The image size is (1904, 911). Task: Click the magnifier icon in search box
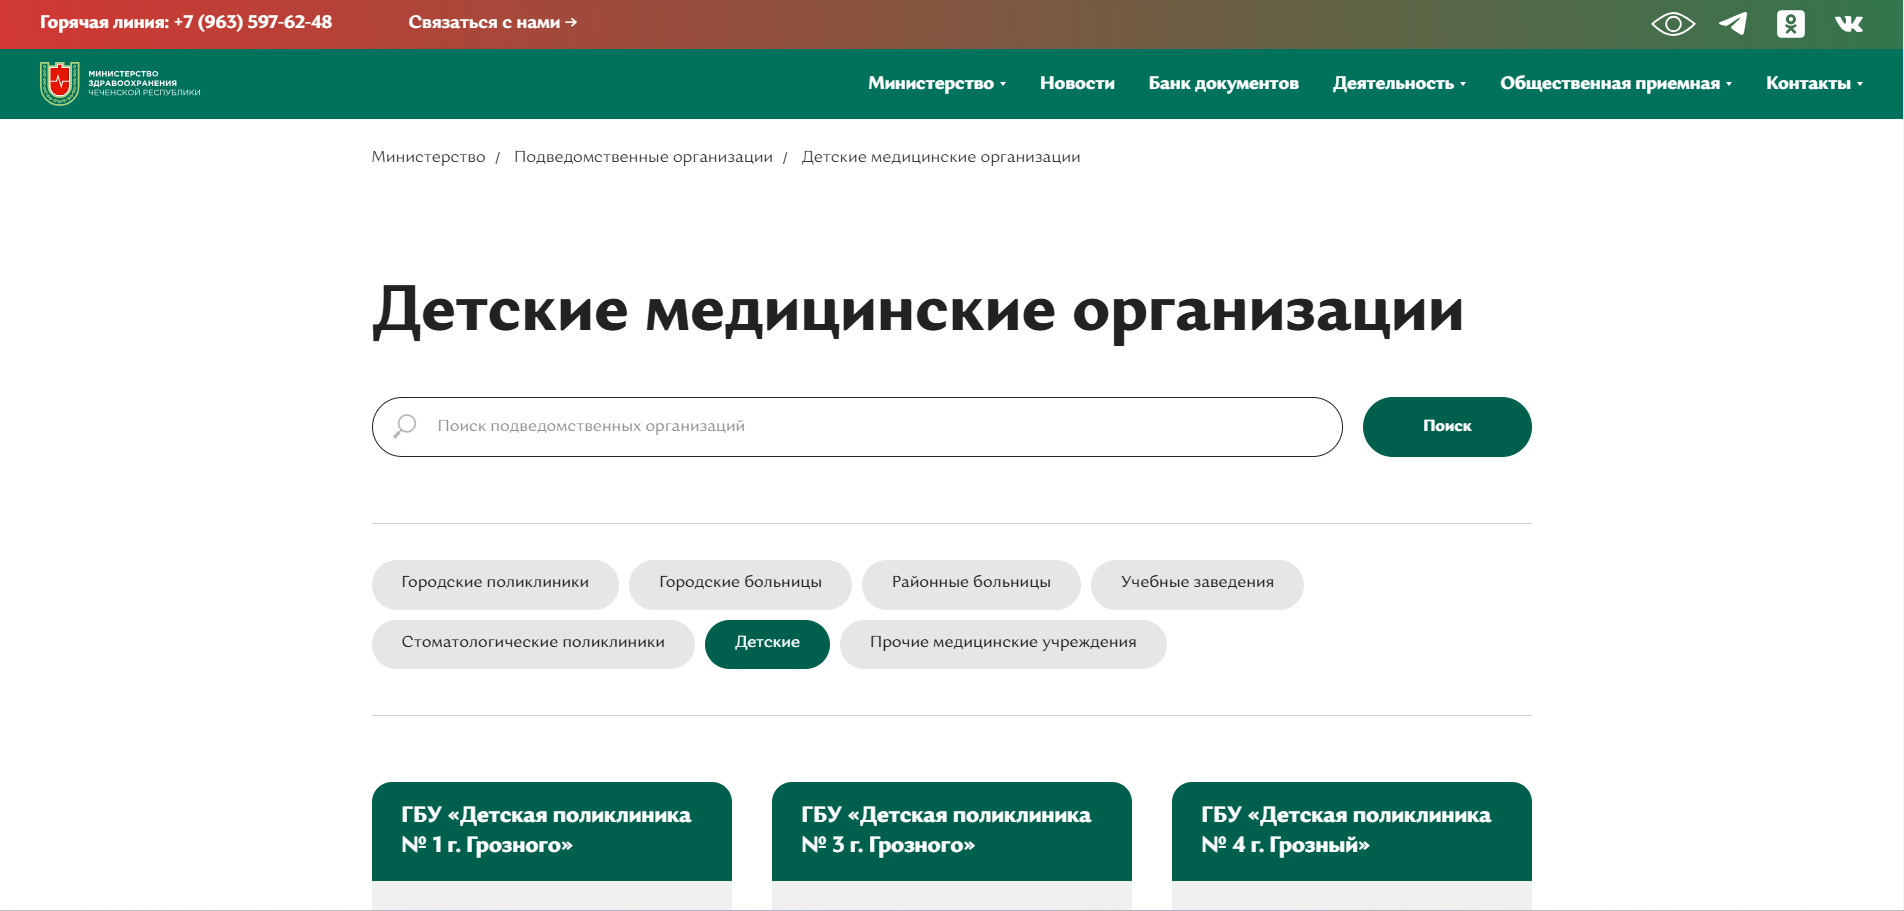(x=405, y=426)
